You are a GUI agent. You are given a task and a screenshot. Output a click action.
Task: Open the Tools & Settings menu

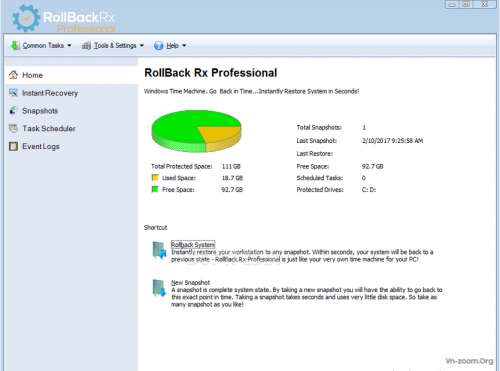tap(113, 45)
